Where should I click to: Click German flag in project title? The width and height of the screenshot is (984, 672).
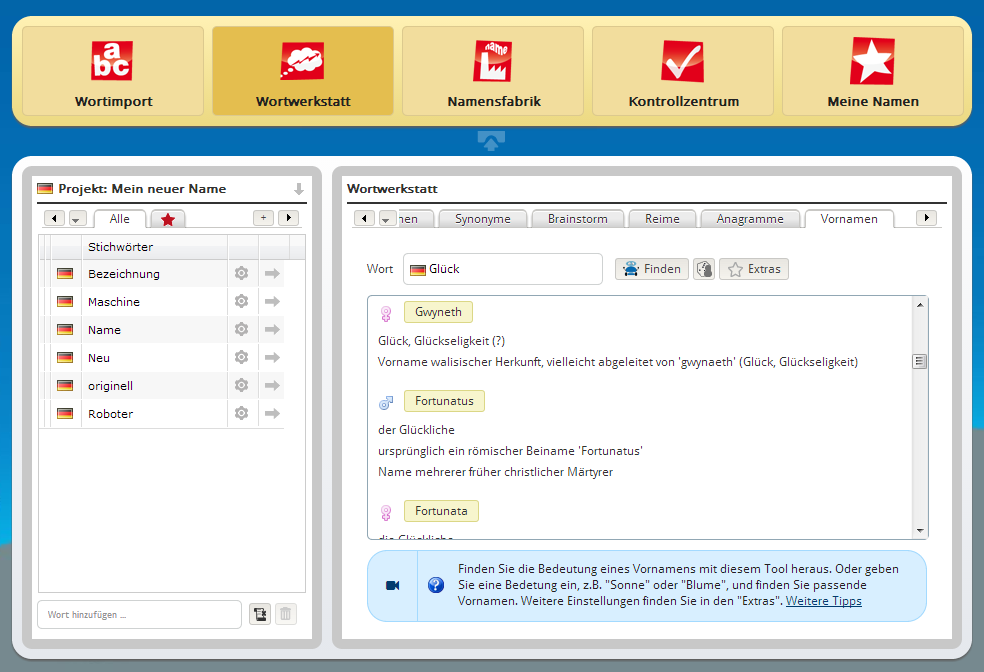point(45,188)
